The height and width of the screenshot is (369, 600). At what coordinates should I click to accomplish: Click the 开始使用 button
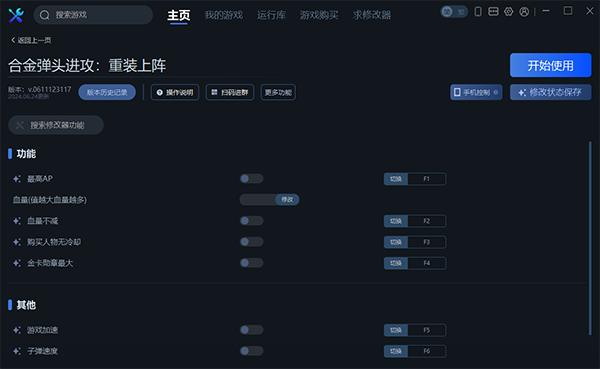(x=551, y=65)
